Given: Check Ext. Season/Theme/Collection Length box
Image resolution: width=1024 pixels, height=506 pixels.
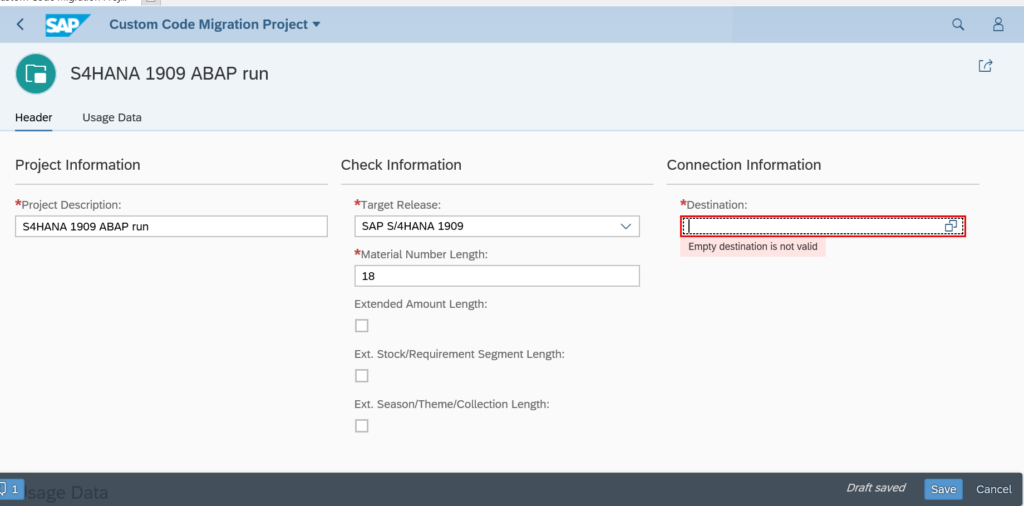Looking at the screenshot, I should click(x=362, y=426).
